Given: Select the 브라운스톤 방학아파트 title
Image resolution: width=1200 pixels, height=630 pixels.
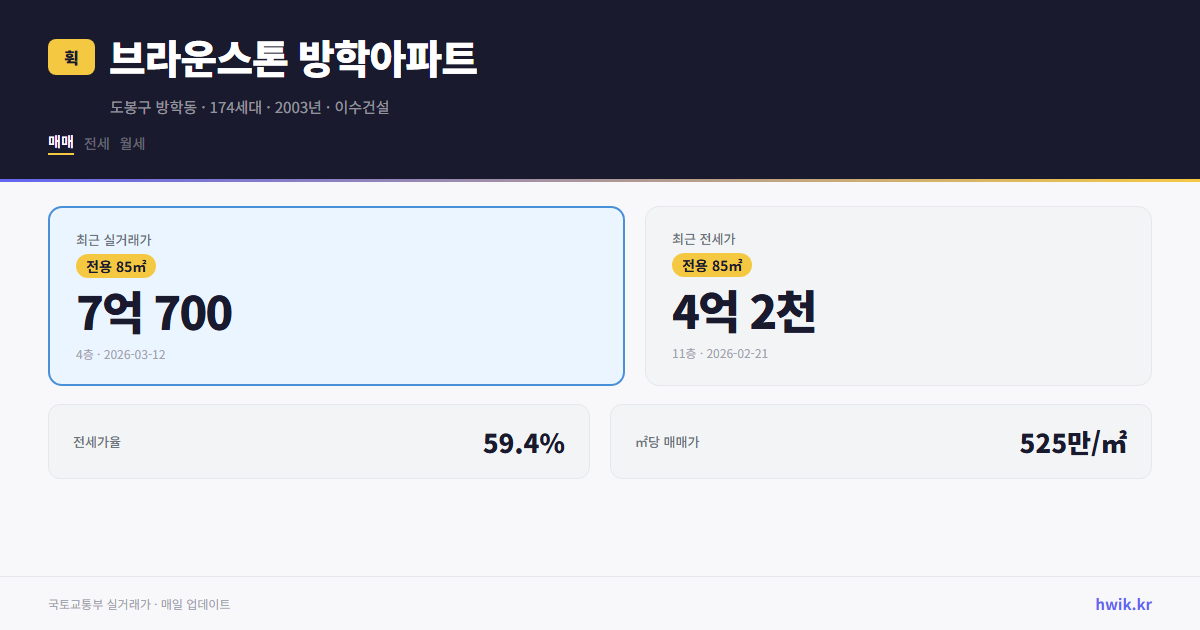Looking at the screenshot, I should click(295, 60).
